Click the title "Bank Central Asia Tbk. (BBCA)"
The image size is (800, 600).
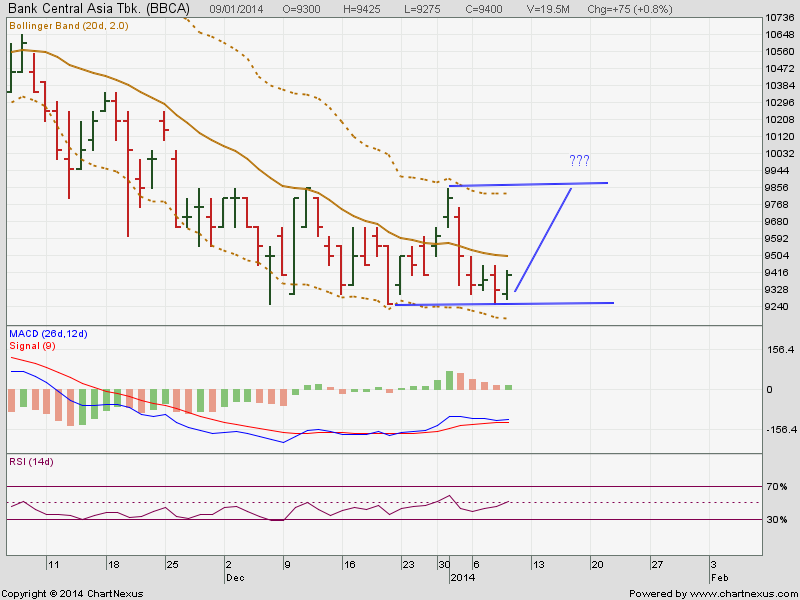click(99, 8)
